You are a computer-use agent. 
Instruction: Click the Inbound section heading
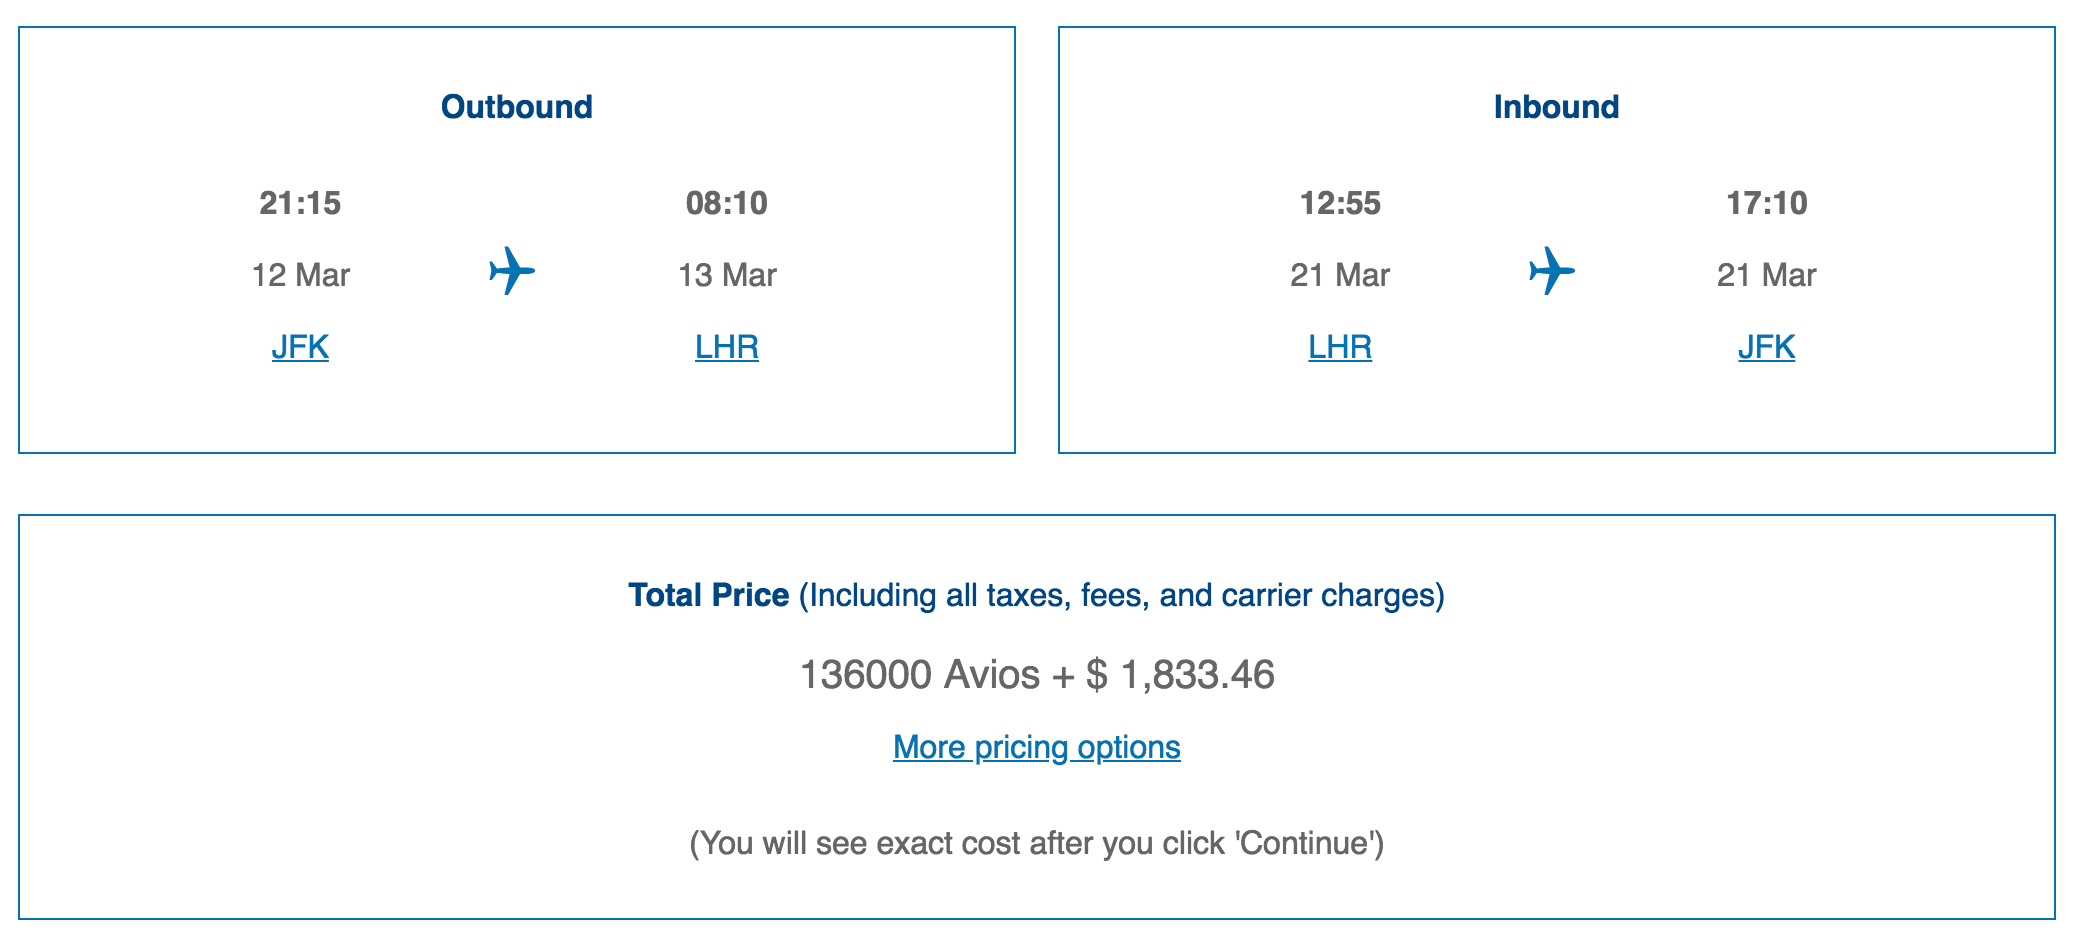1556,107
